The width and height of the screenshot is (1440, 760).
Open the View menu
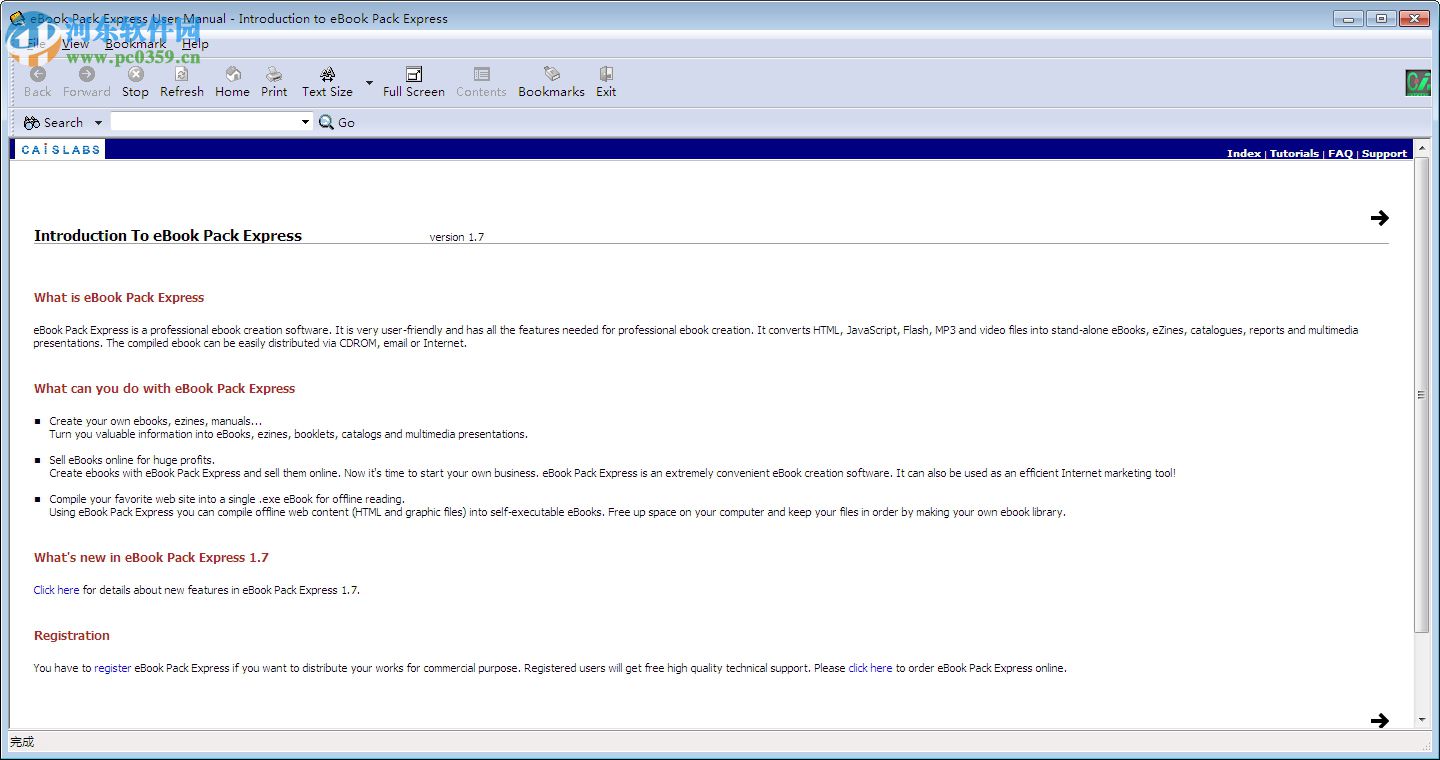[x=75, y=43]
